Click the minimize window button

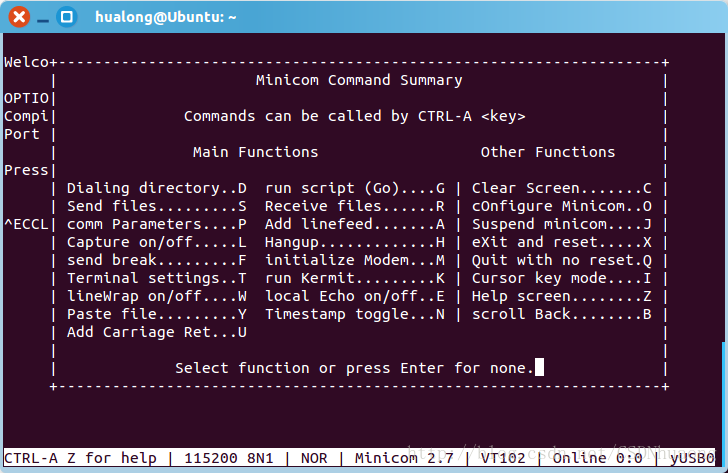(43, 20)
